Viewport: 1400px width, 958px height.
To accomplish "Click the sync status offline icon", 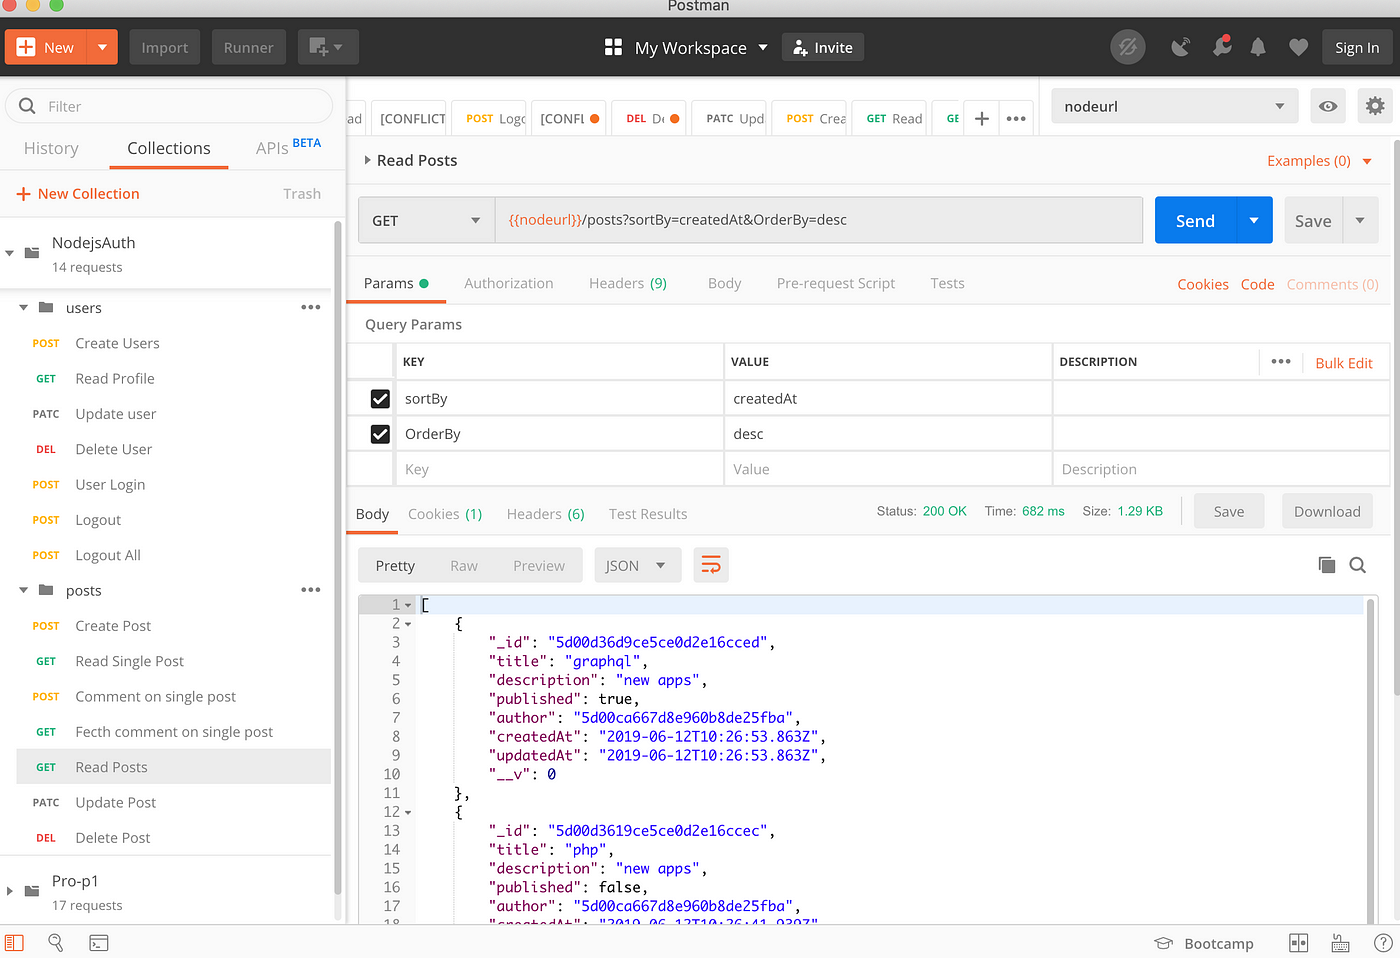I will (x=1128, y=47).
